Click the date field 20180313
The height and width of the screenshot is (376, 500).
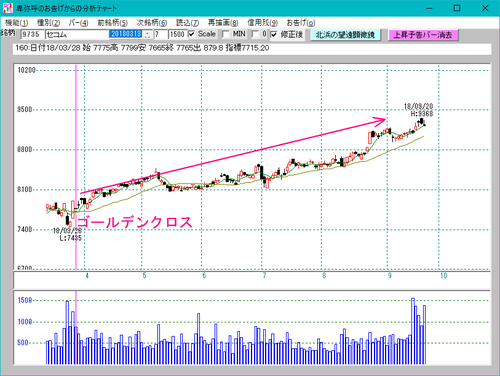coord(127,34)
